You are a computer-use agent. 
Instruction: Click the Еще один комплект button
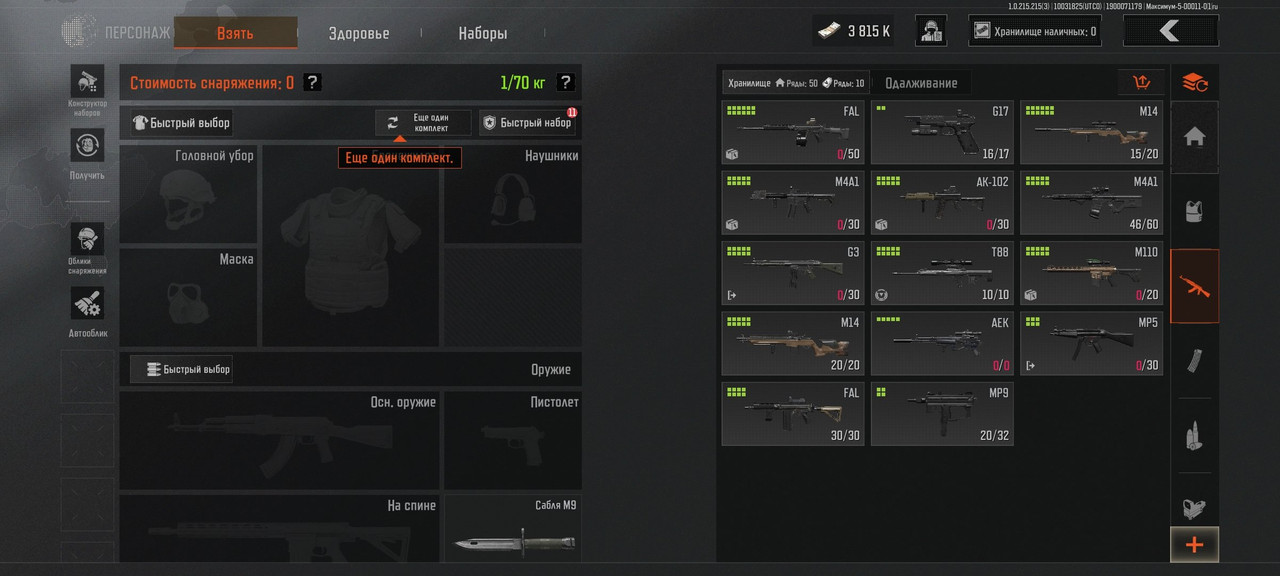pyautogui.click(x=423, y=123)
